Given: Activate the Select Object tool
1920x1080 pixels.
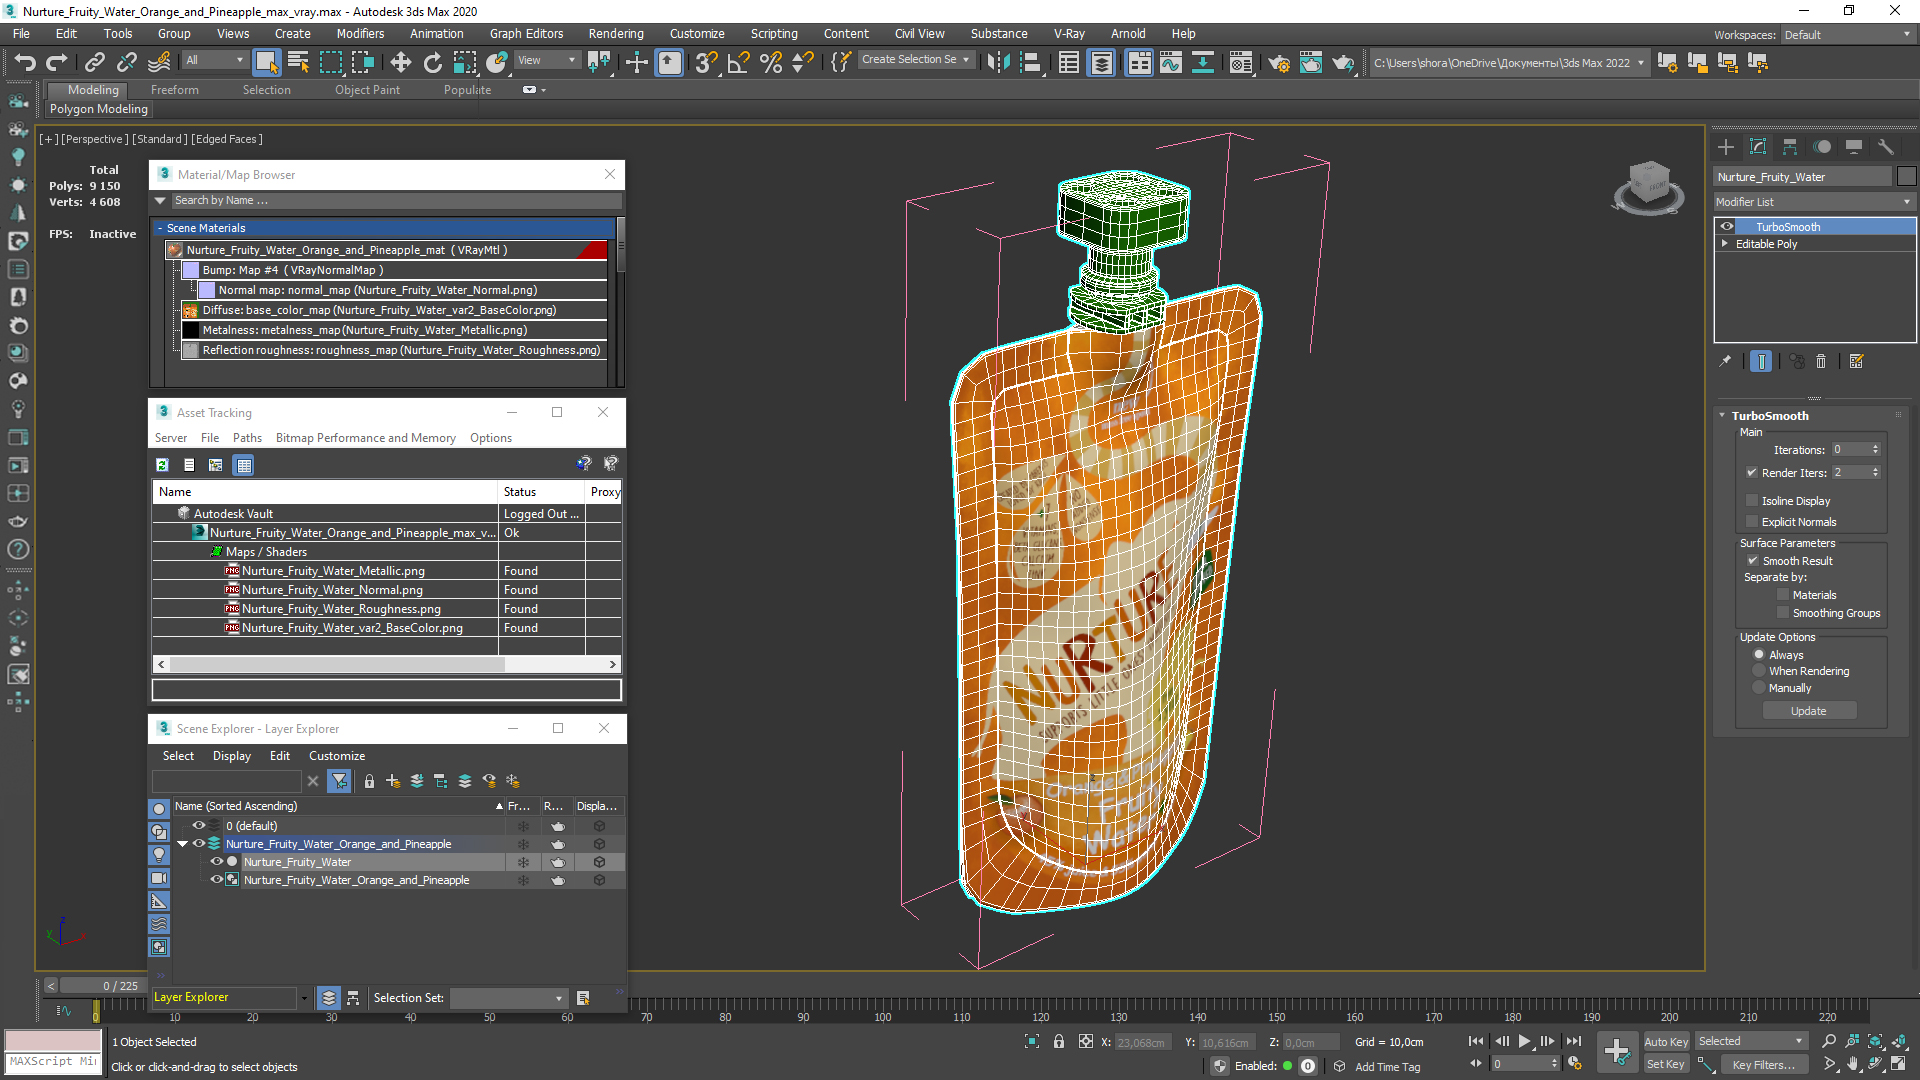Looking at the screenshot, I should 266,62.
